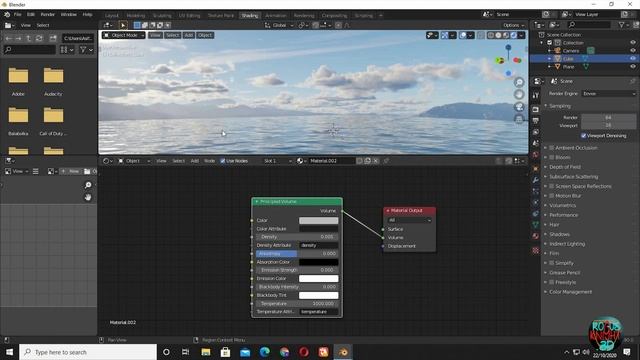Click the Windows search box
The height and width of the screenshot is (360, 640).
pos(88,352)
